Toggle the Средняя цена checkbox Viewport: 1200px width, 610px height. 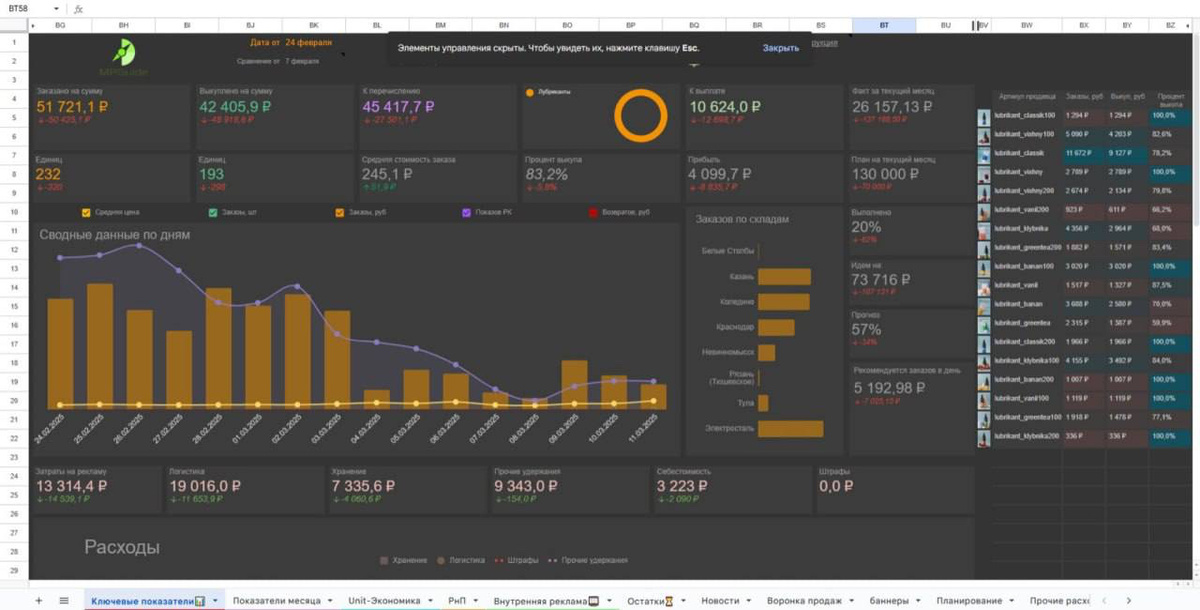coord(86,212)
